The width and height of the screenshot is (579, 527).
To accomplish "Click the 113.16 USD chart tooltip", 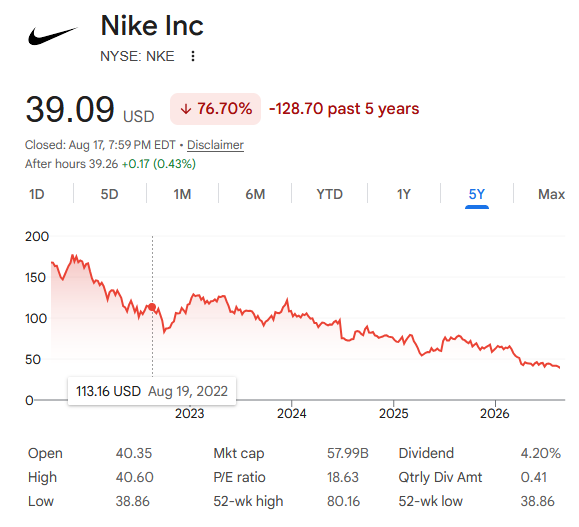I will [152, 391].
